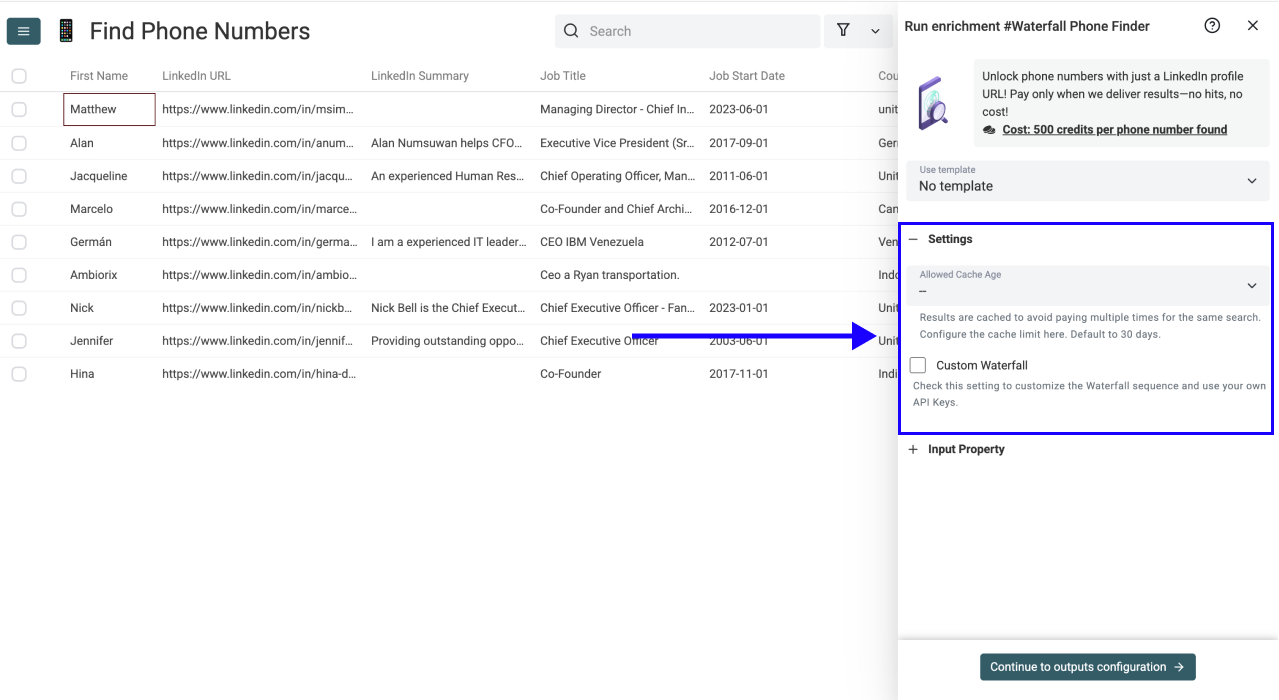Open the cost 500 credits link
1279x700 pixels.
click(1114, 130)
